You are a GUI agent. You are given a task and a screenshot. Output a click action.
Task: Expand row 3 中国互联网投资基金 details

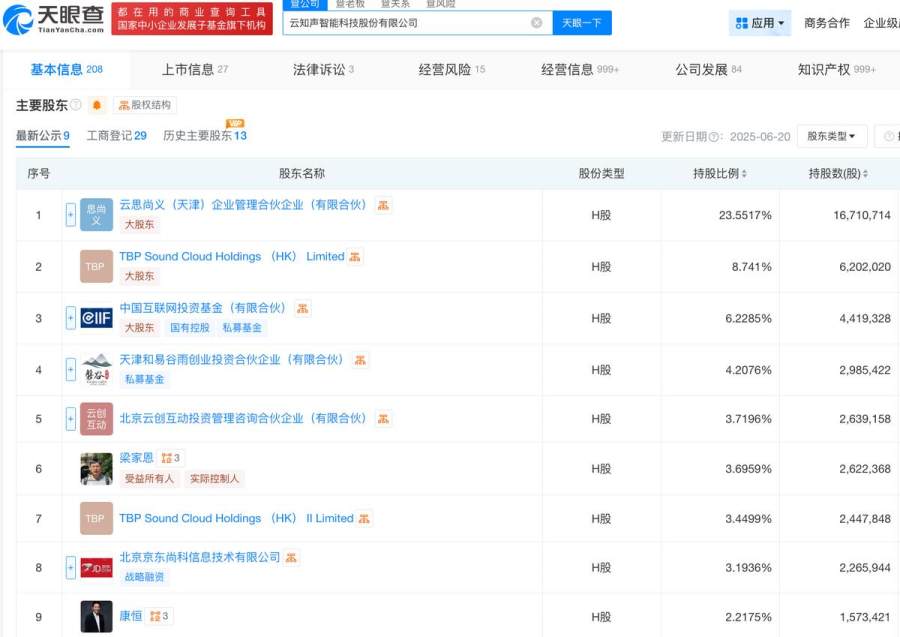(71, 318)
